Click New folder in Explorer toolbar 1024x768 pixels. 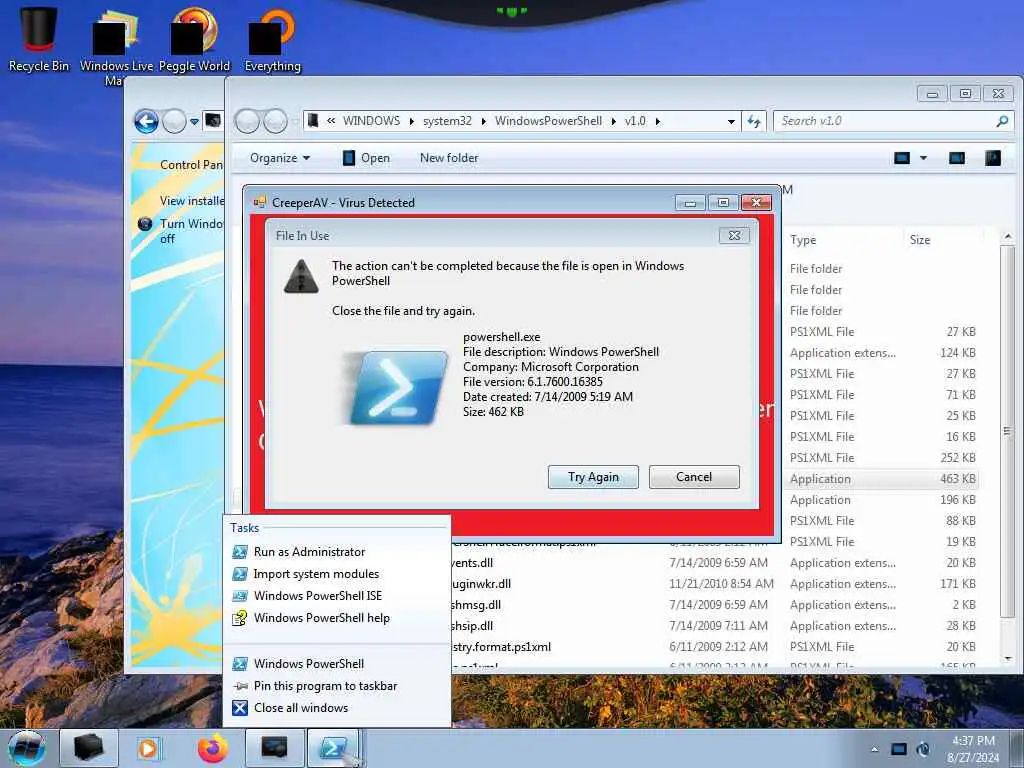449,158
